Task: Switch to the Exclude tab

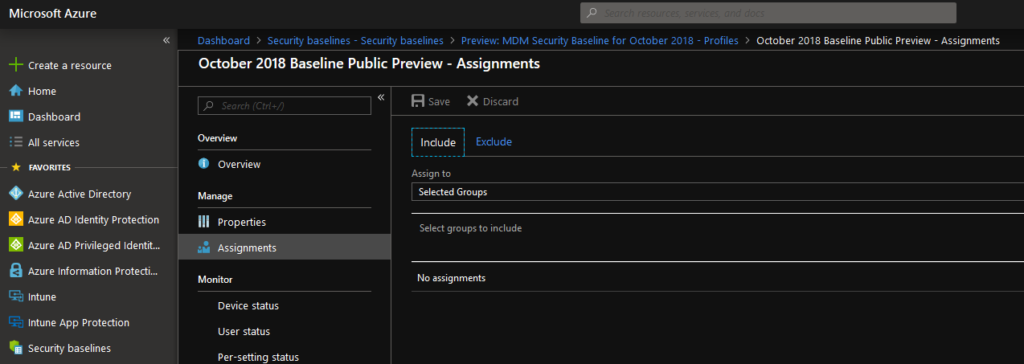Action: tap(494, 142)
